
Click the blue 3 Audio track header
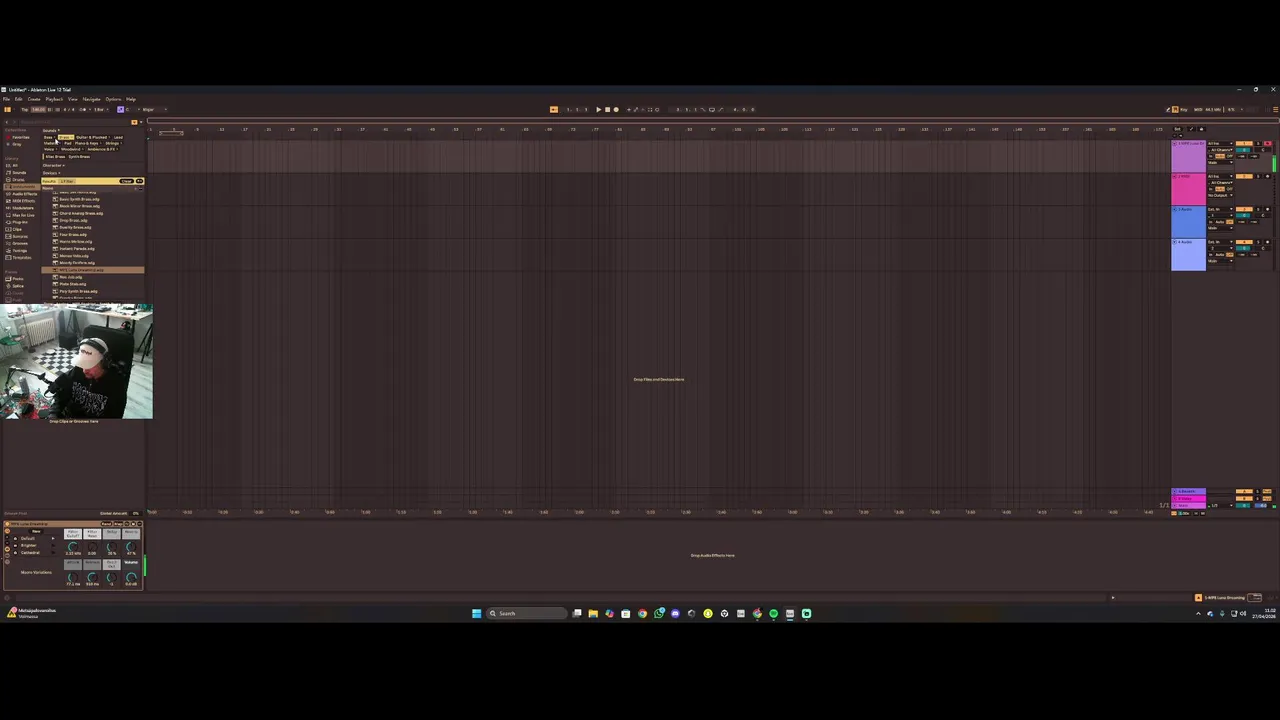point(1188,222)
